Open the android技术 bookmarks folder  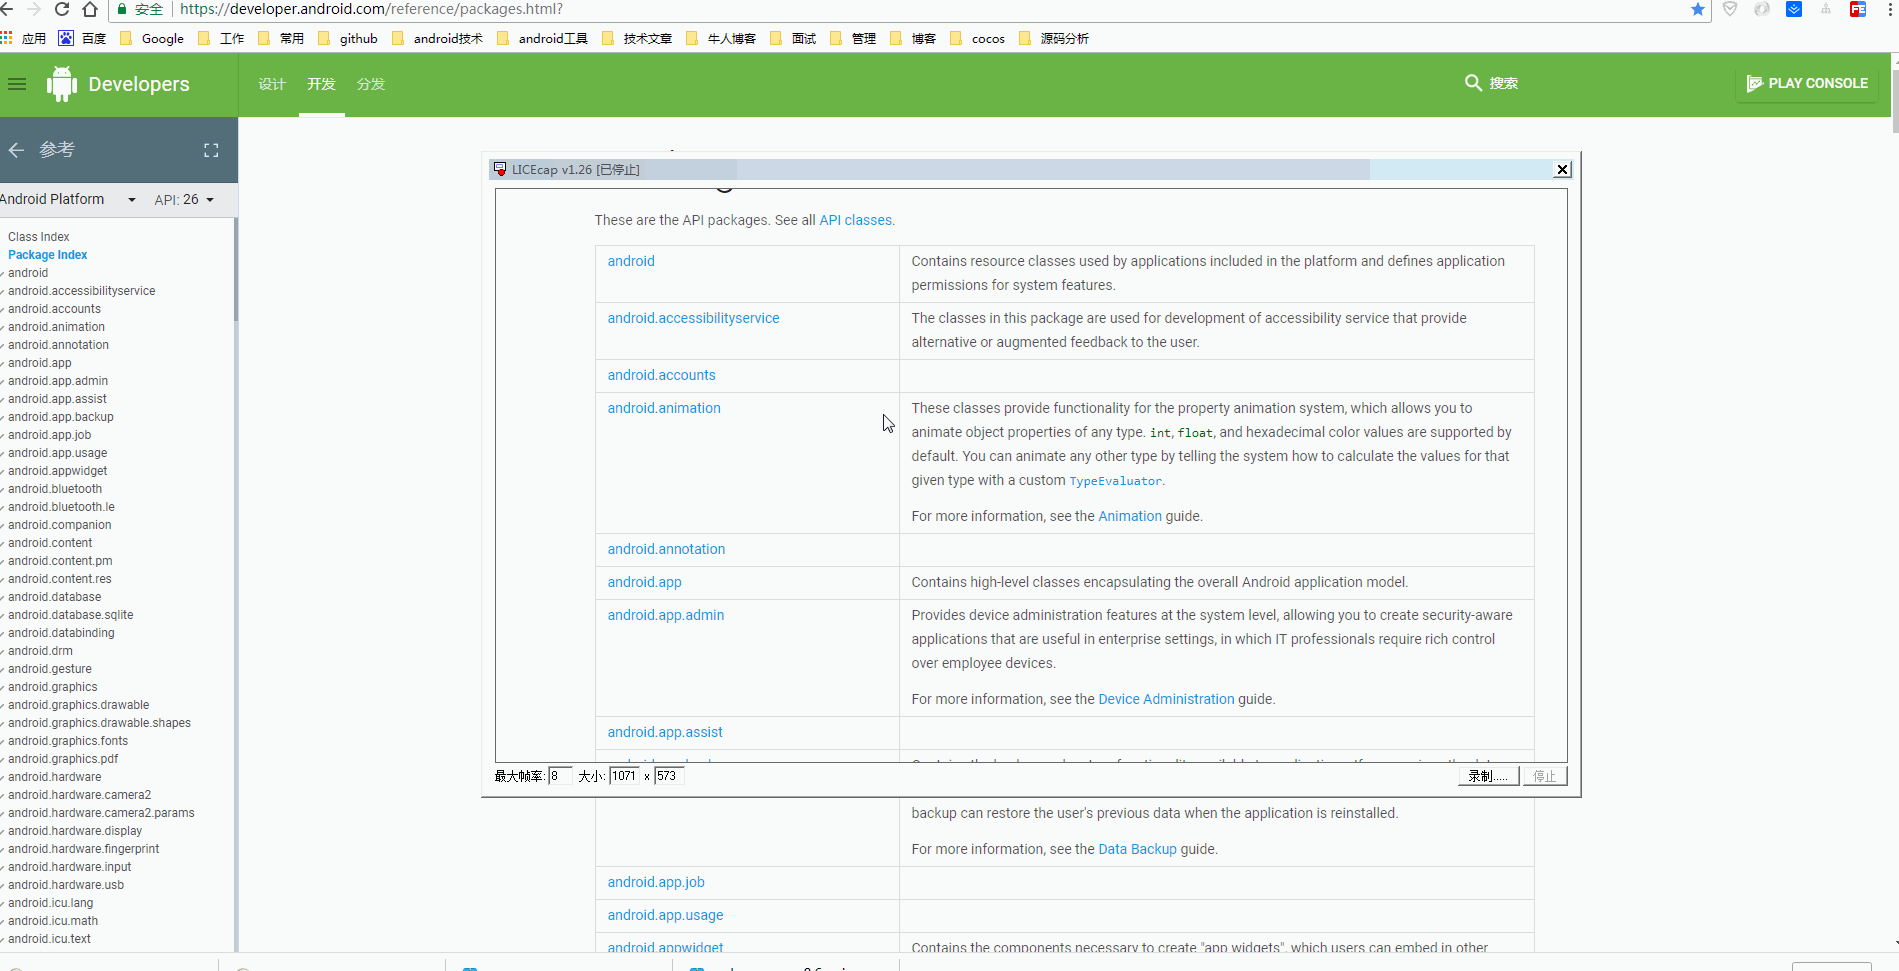click(x=438, y=38)
